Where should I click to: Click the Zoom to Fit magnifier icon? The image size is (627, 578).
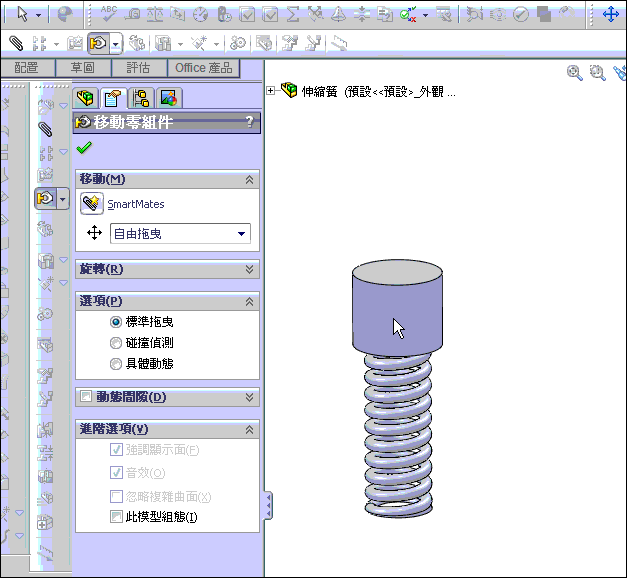[x=575, y=73]
